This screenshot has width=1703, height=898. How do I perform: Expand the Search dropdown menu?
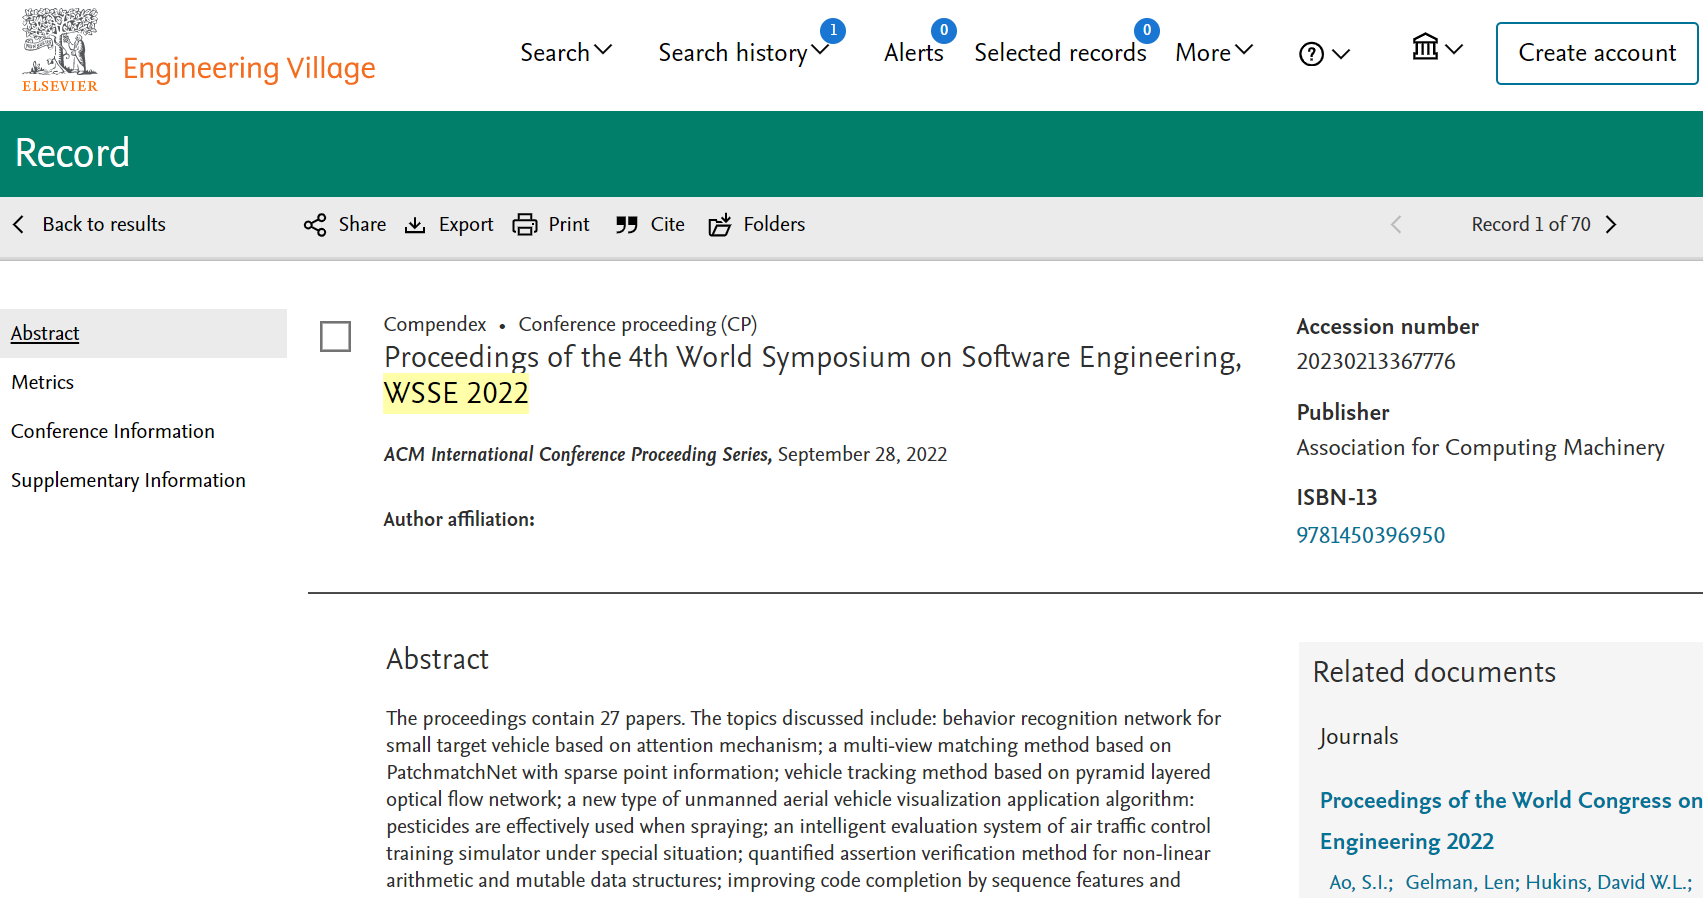pos(566,52)
